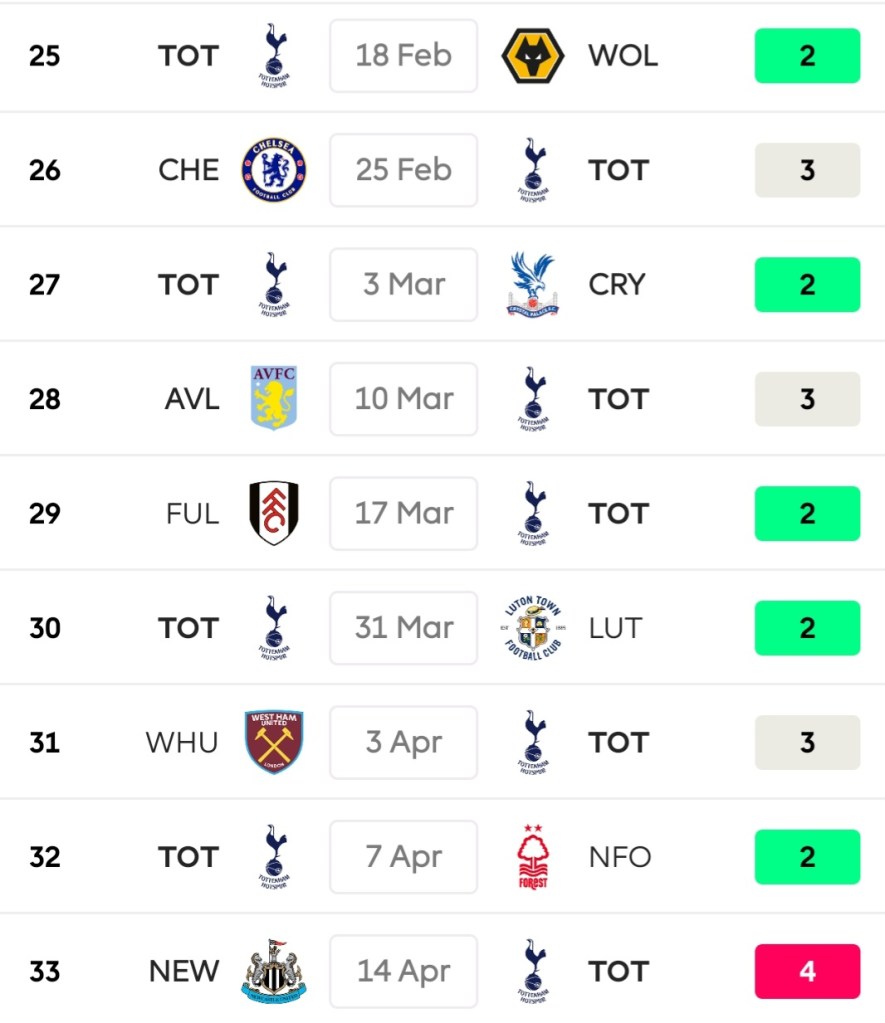Select the 14 Apr date box
The height and width of the screenshot is (1023, 885).
[404, 971]
